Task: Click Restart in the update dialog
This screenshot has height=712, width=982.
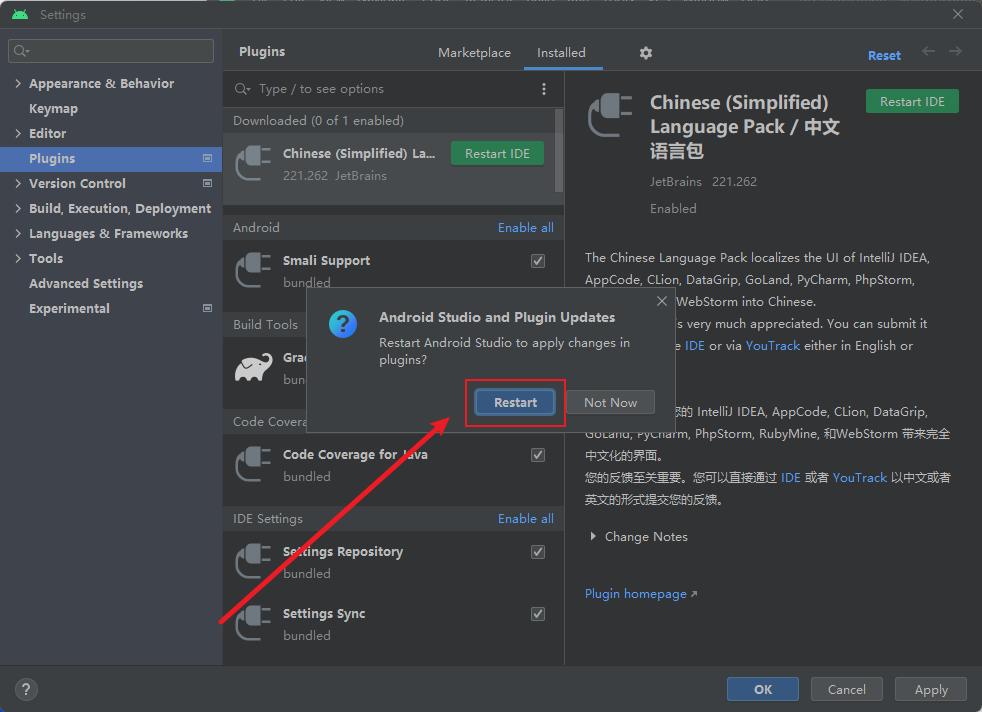Action: point(515,403)
